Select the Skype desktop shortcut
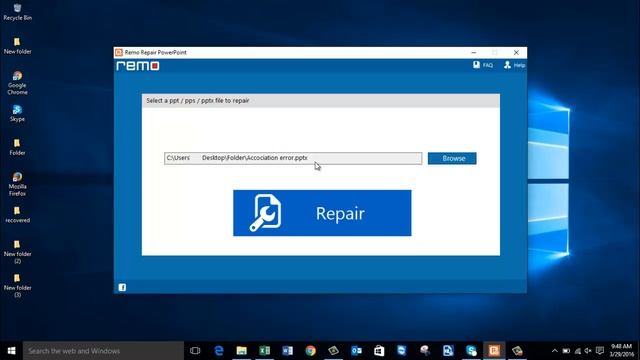640x360 pixels. tap(17, 113)
